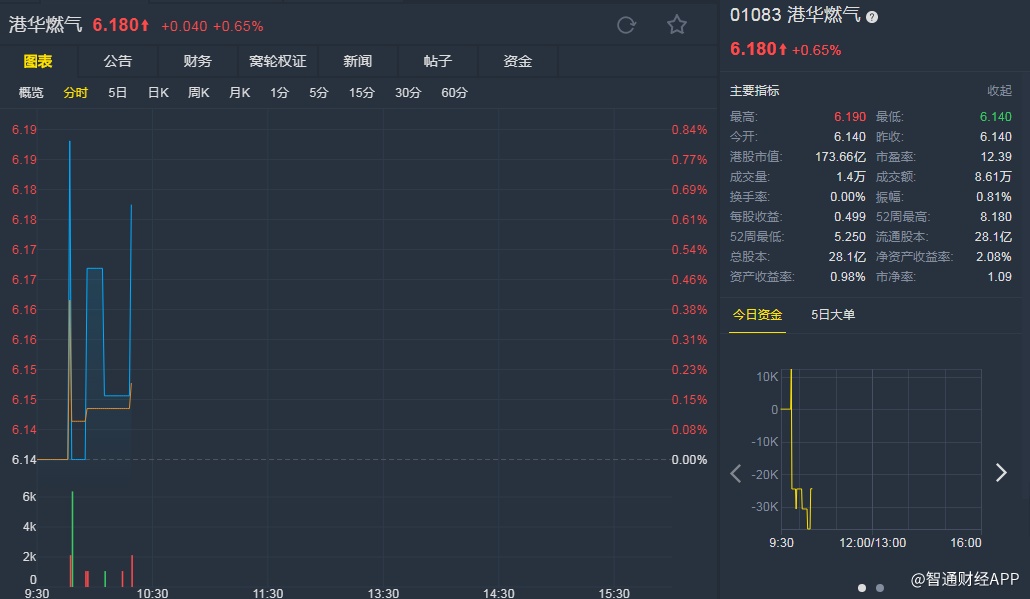The width and height of the screenshot is (1030, 599).
Task: Collapse the 主要指标 panel via 收起
Action: click(999, 91)
